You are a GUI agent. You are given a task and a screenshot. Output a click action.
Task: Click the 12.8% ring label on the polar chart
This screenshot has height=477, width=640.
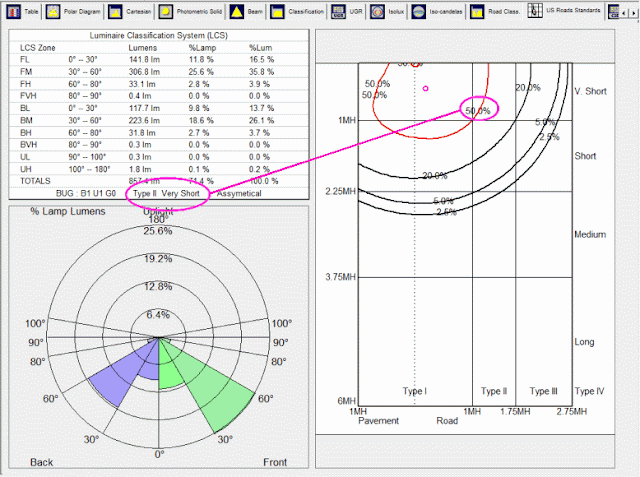158,287
